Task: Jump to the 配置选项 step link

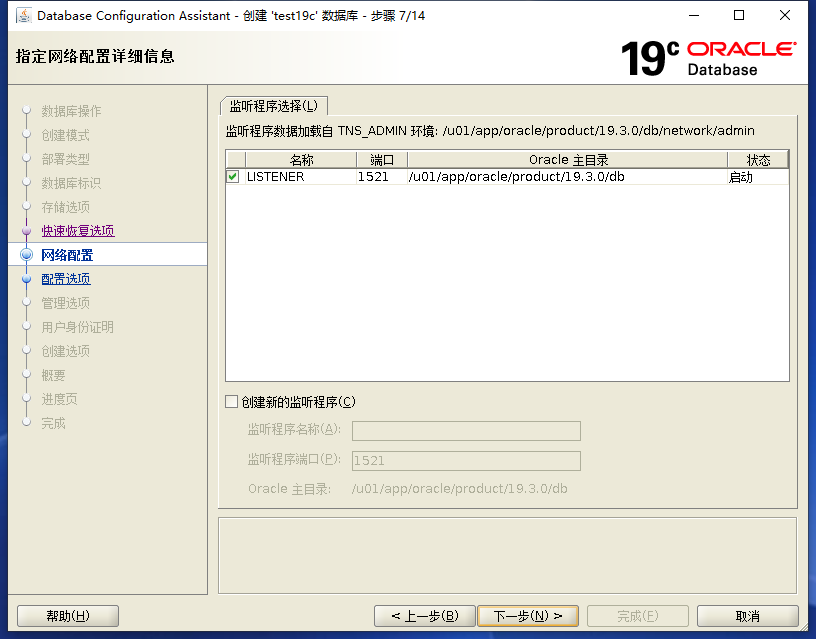Action: 66,279
